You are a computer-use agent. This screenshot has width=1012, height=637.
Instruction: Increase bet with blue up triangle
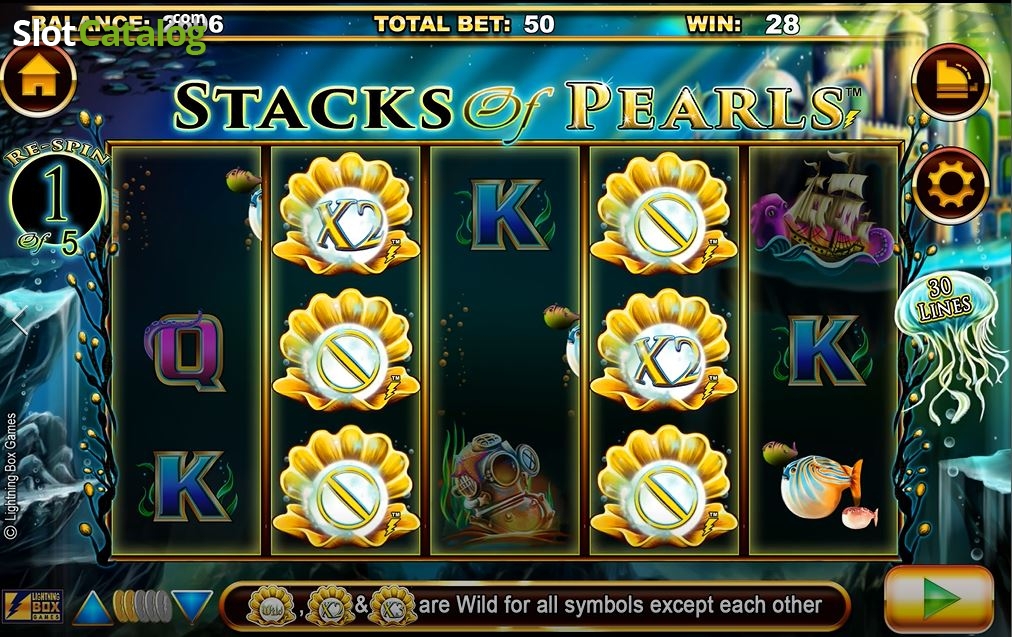tap(93, 608)
